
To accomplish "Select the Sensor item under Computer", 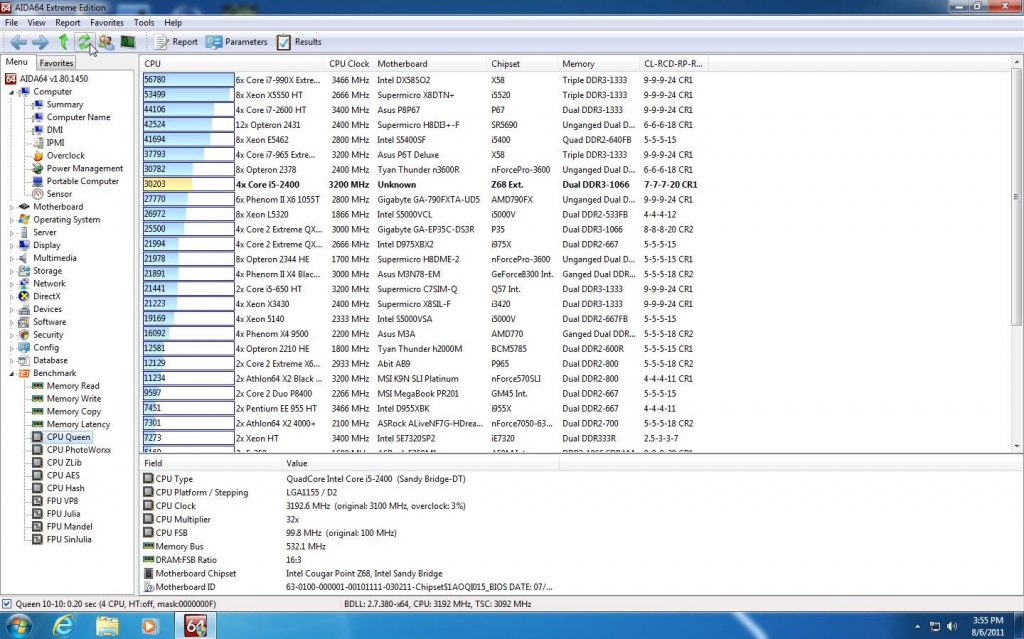I will (58, 194).
